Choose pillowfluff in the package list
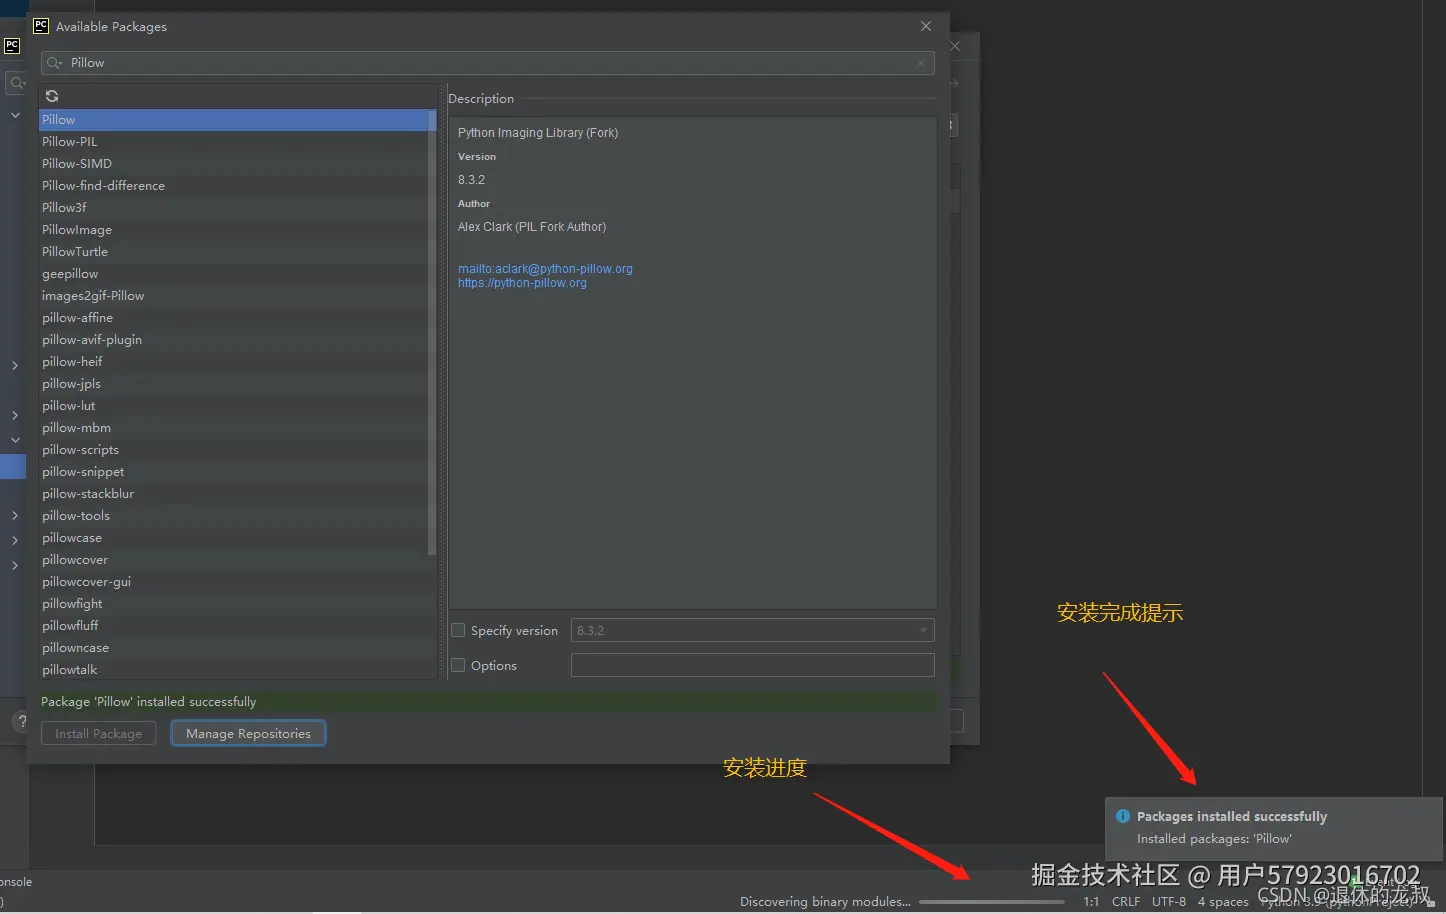 (234, 626)
